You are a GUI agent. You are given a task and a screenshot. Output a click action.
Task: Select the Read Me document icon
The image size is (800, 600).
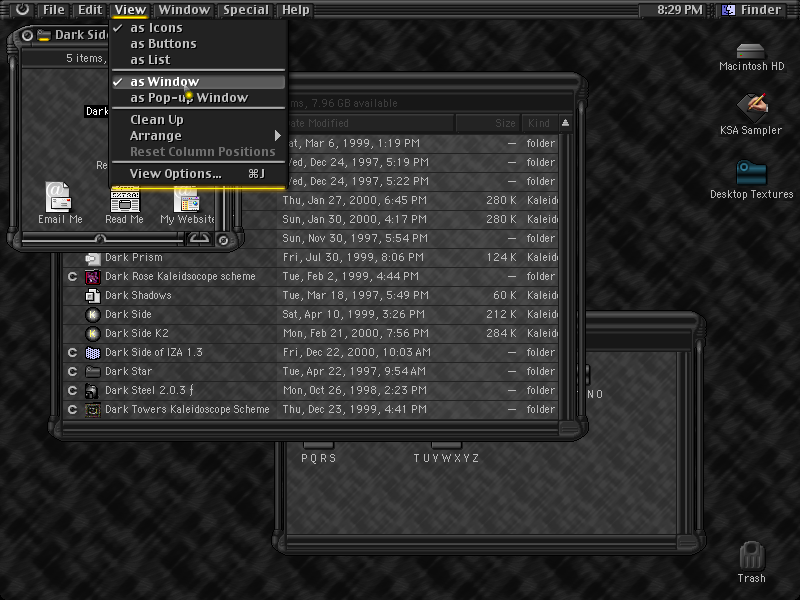125,198
